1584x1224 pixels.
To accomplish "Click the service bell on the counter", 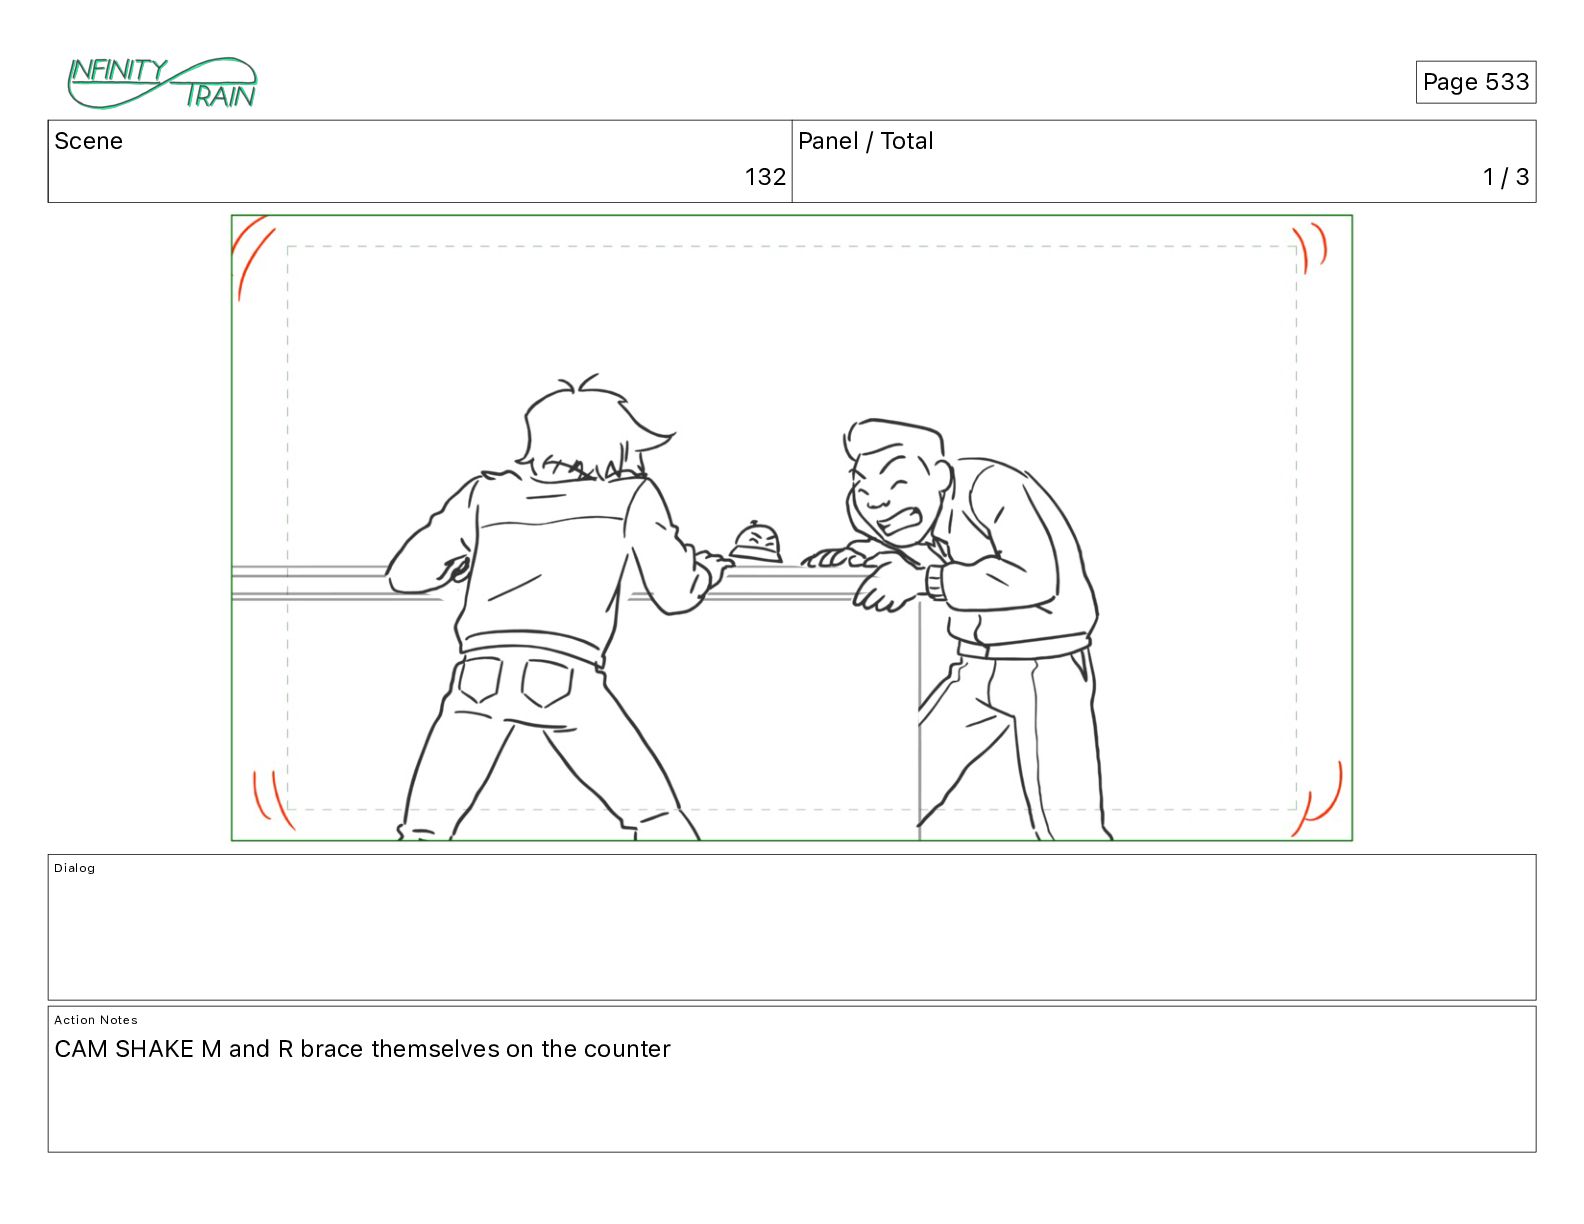I will [x=756, y=542].
